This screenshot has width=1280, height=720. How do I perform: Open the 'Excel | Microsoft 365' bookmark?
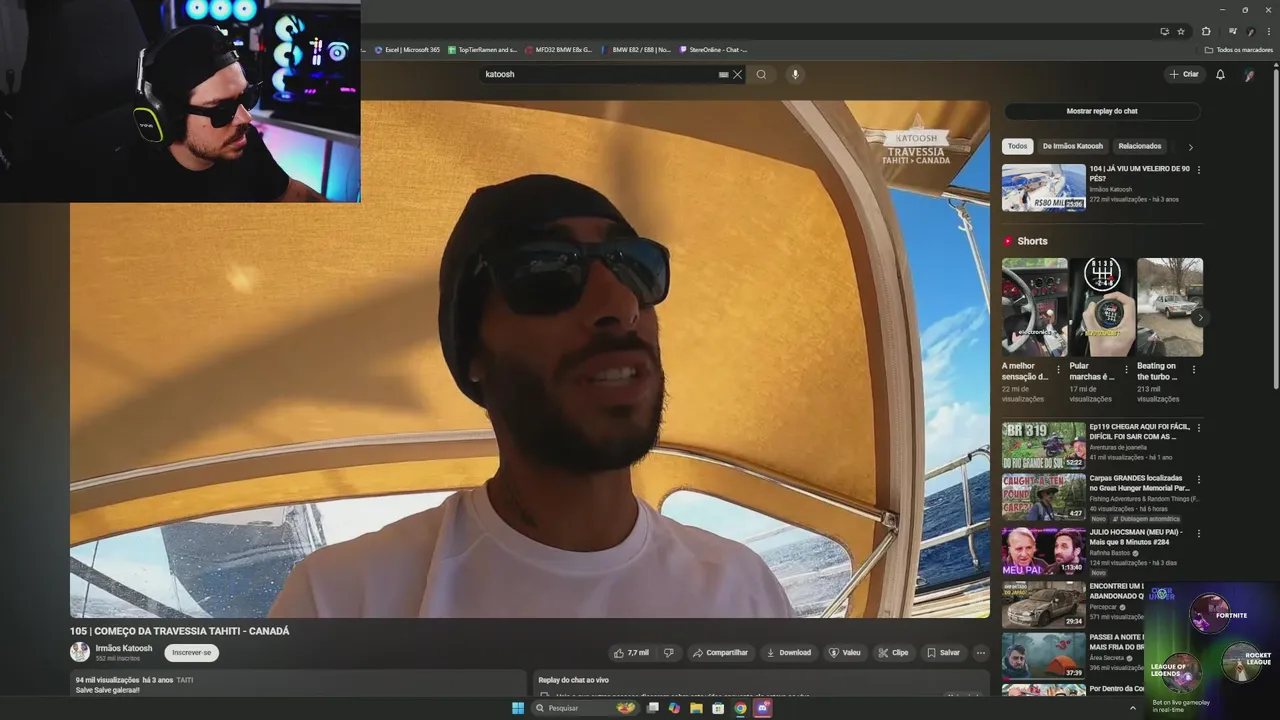407,49
